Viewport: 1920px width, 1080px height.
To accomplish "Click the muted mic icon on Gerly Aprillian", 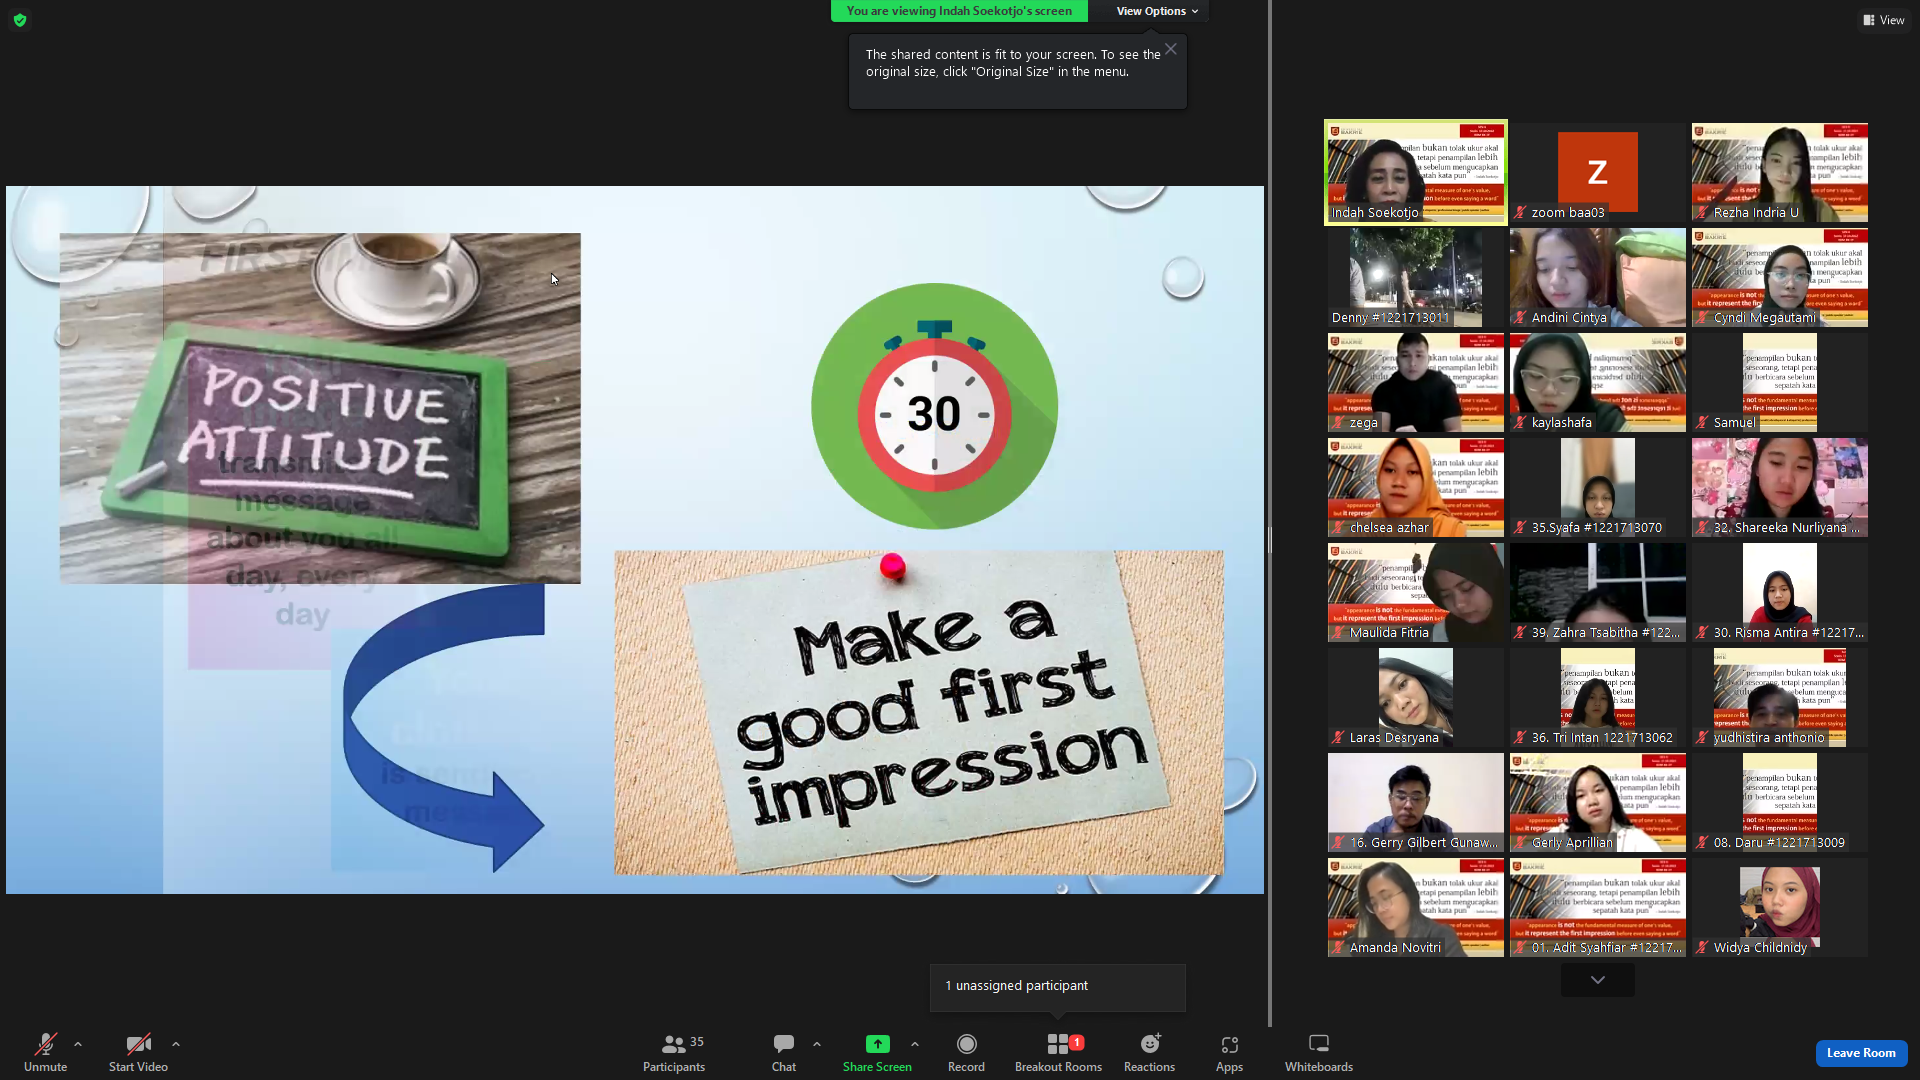I will [1520, 842].
